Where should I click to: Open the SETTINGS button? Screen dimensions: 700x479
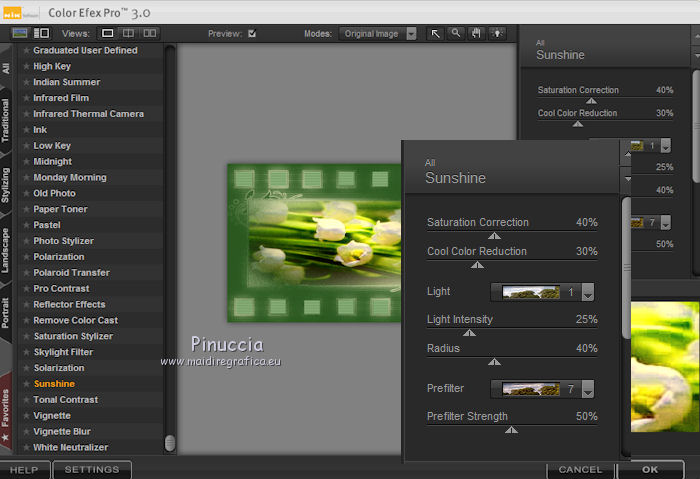coord(92,470)
